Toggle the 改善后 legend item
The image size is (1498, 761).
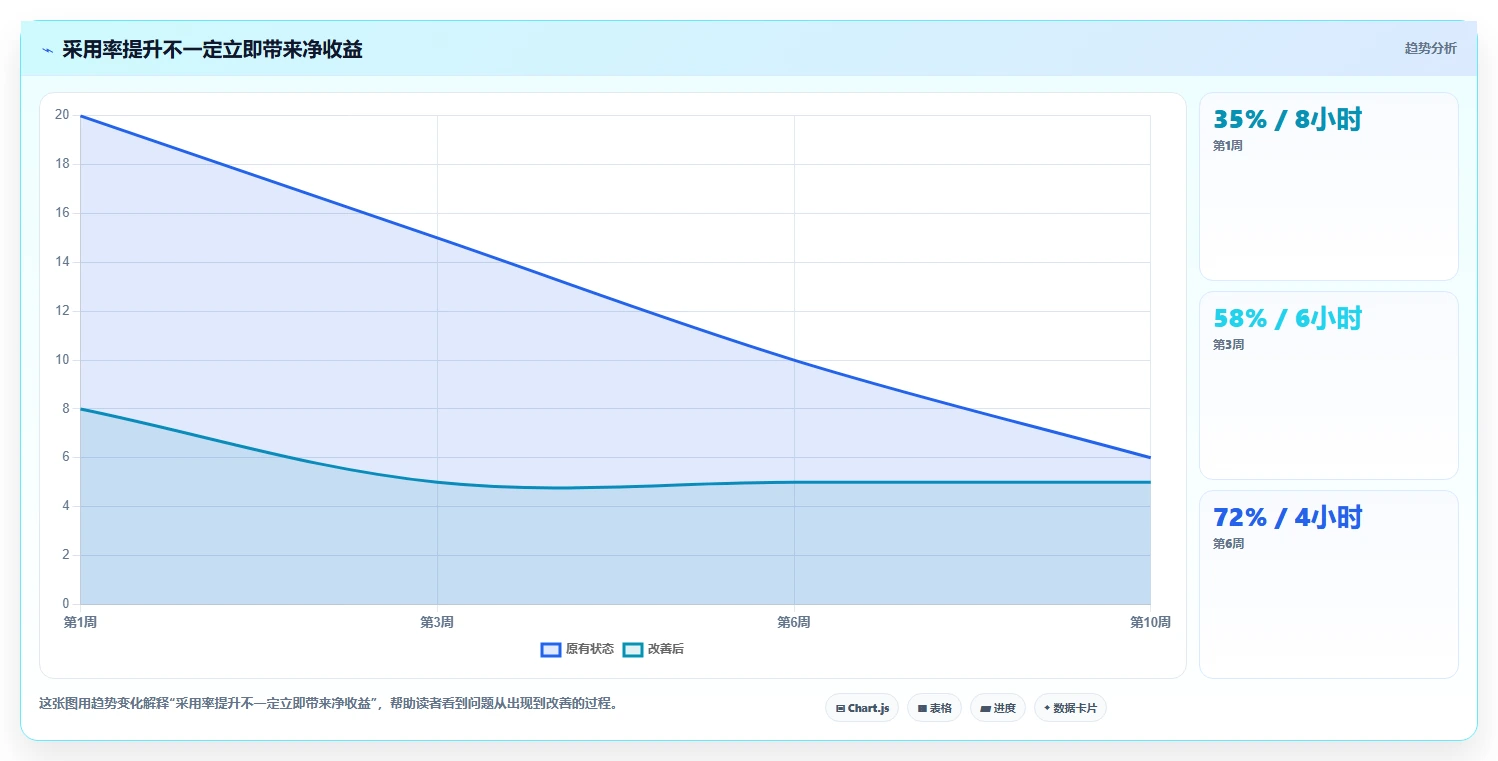(x=653, y=649)
